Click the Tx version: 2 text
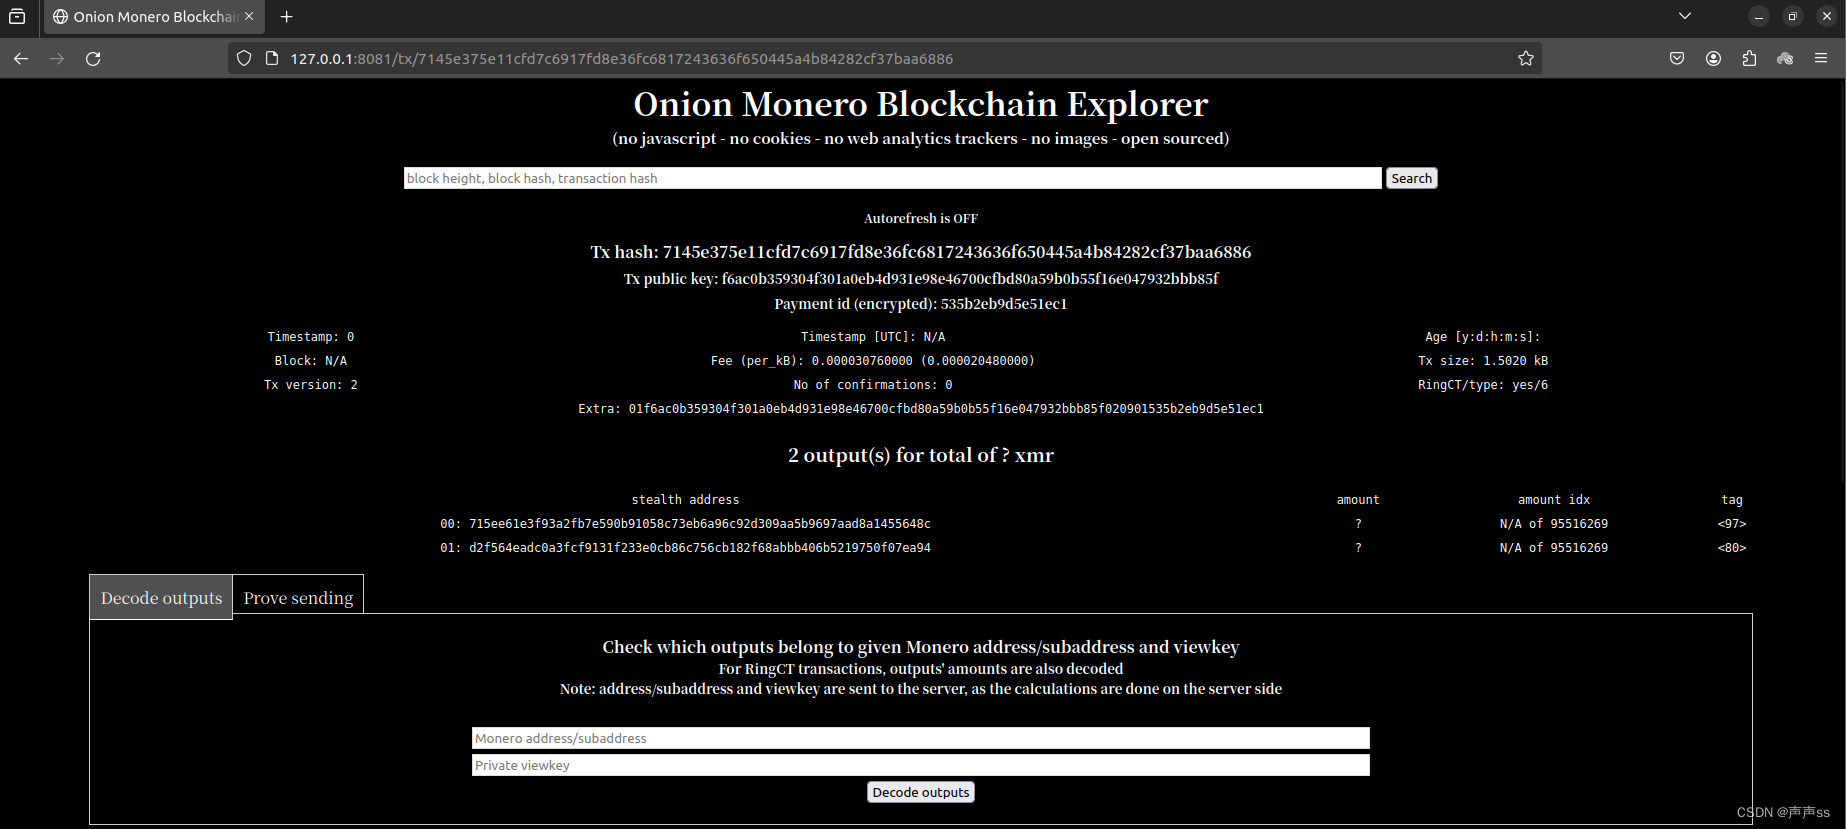Viewport: 1846px width, 829px height. tap(311, 385)
